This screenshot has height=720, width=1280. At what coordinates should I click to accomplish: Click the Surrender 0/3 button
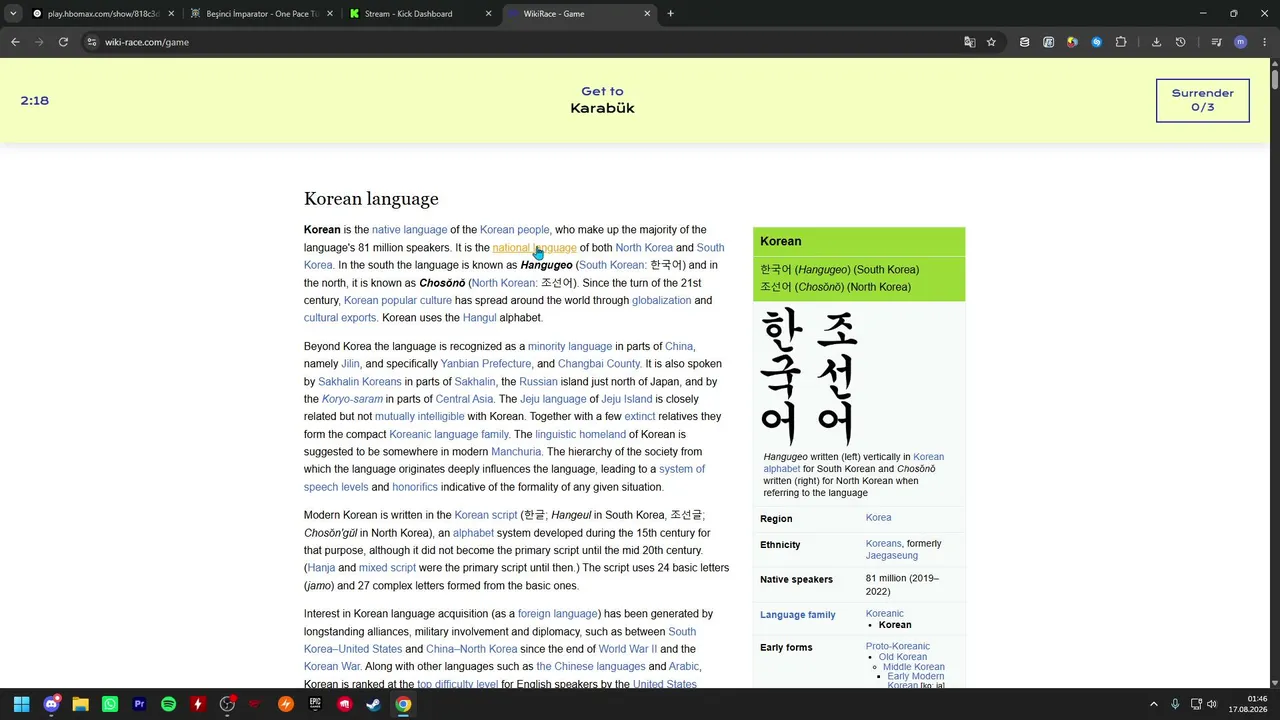pos(1202,100)
